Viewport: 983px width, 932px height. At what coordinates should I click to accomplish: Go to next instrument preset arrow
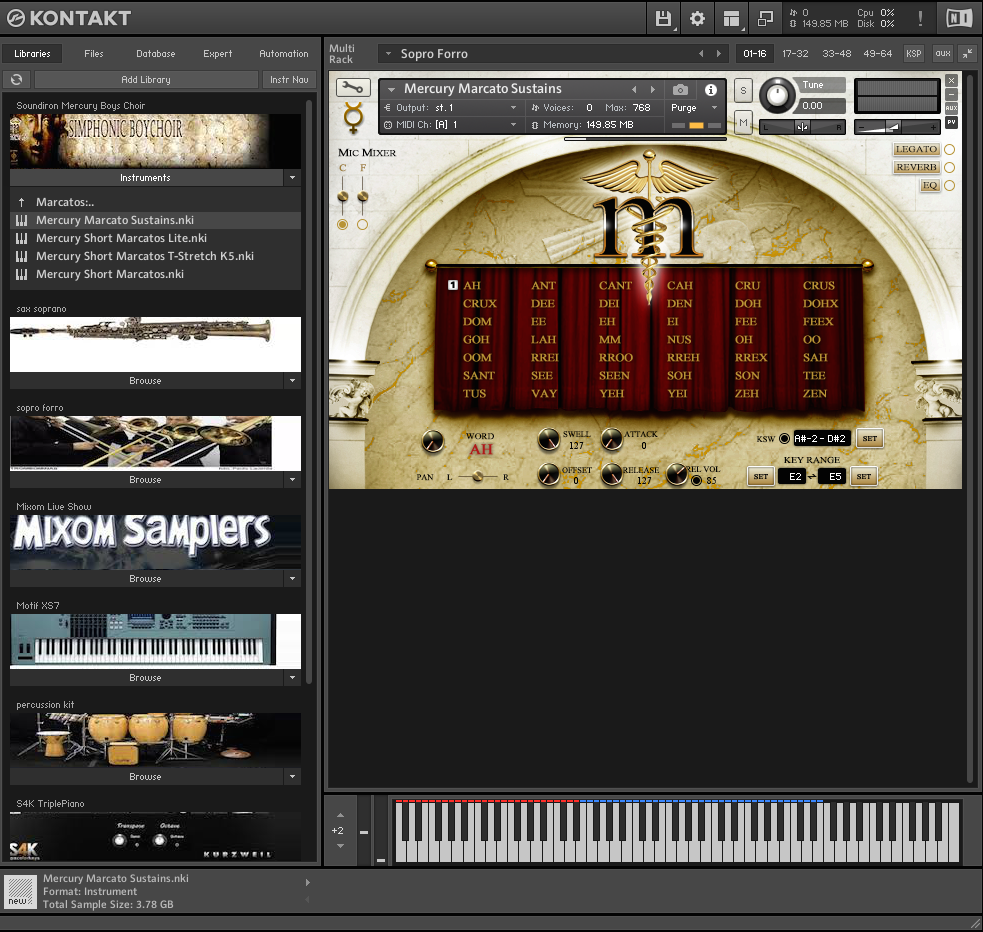[653, 90]
